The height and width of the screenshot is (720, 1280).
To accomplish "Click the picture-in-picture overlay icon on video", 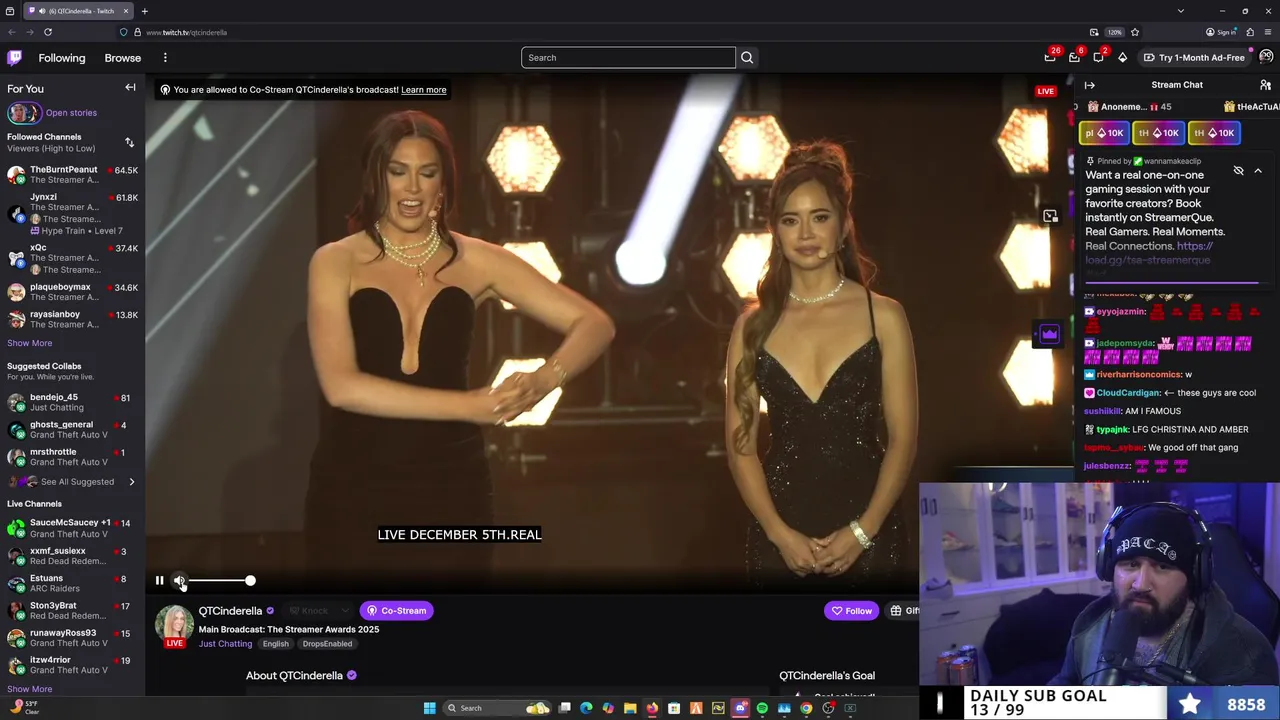I will [x=1050, y=216].
